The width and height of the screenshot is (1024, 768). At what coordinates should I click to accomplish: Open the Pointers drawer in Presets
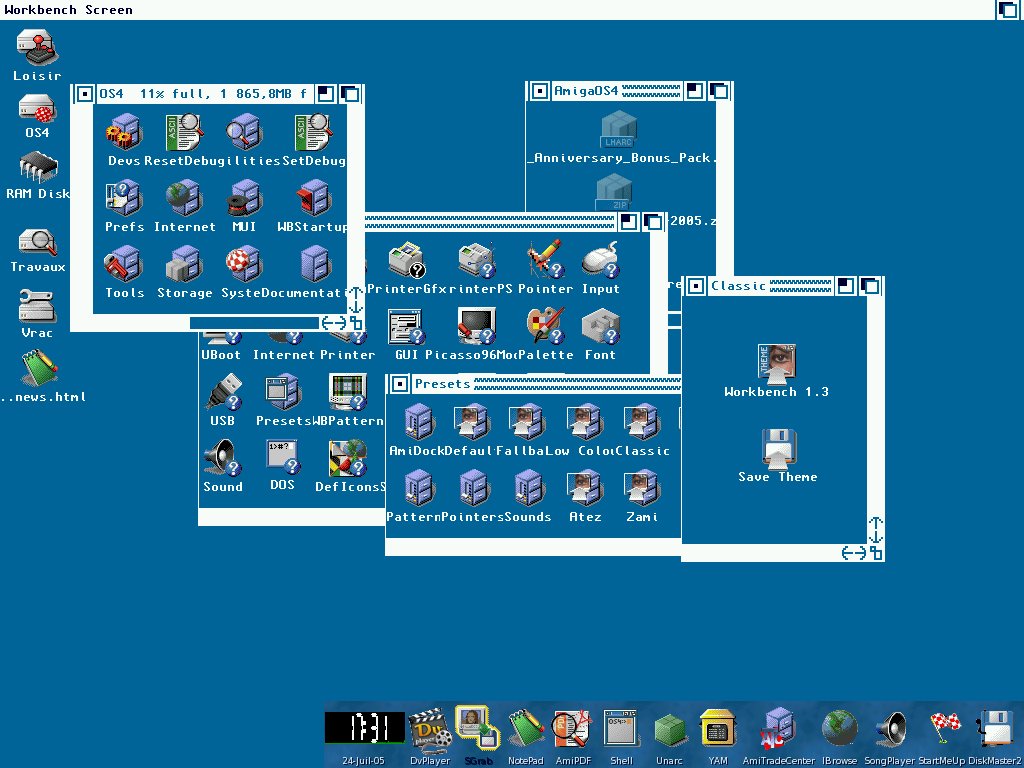point(473,487)
